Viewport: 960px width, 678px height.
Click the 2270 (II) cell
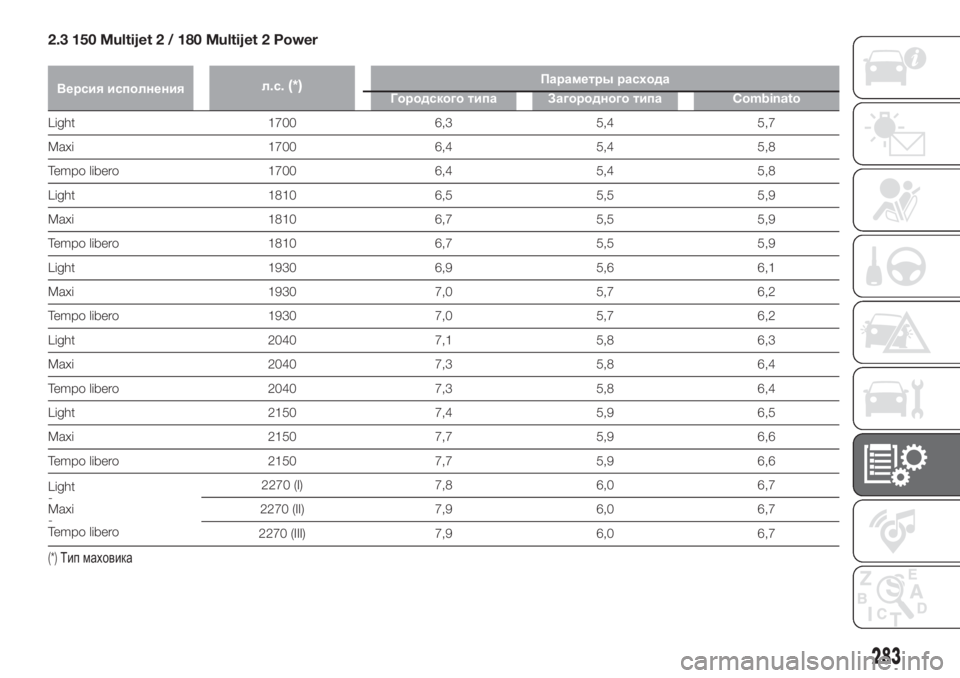coord(282,509)
